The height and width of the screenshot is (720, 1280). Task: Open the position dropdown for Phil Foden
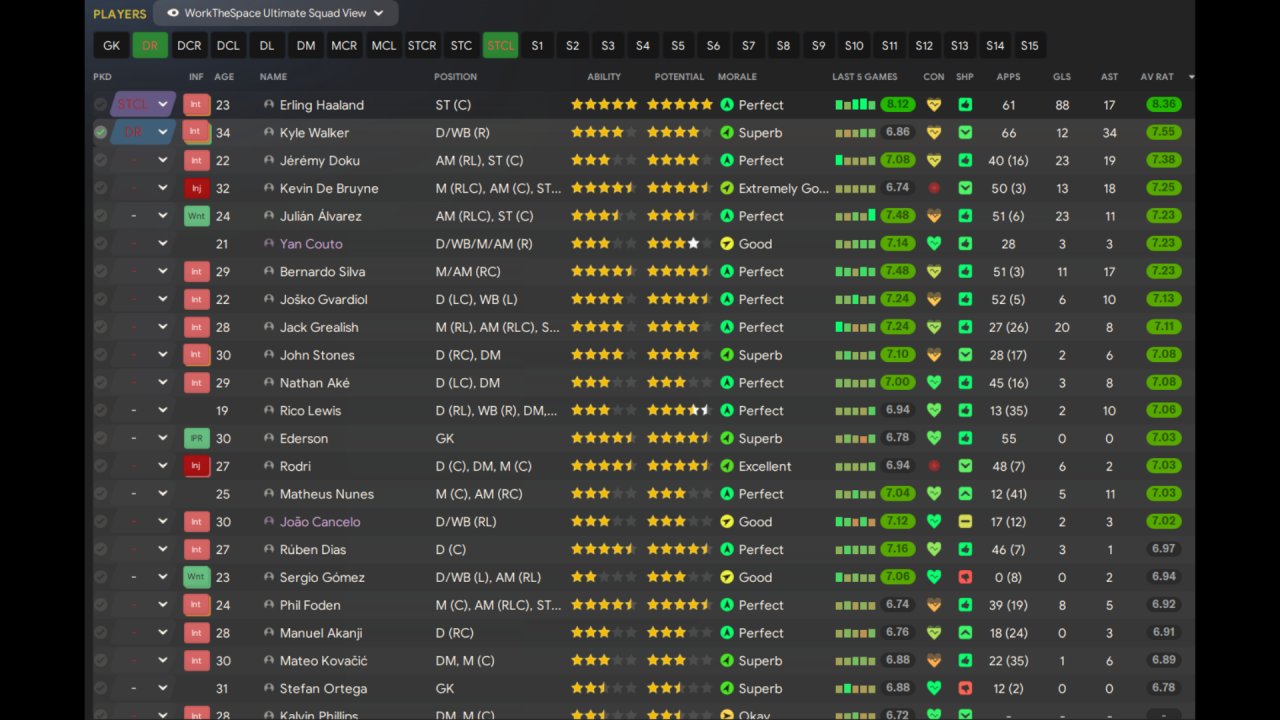point(143,605)
